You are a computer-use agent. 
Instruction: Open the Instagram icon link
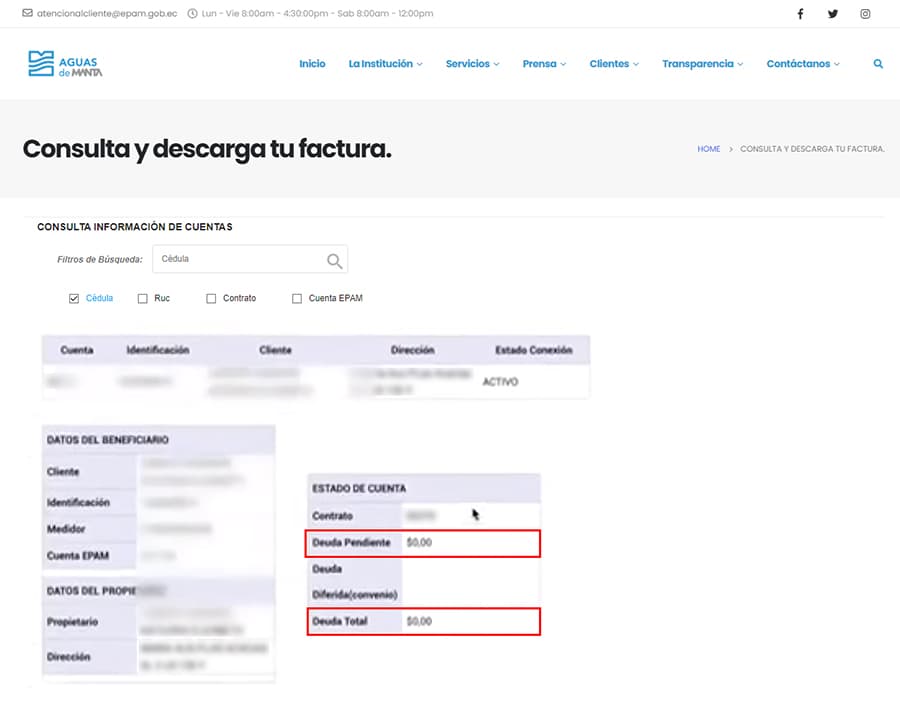pos(866,14)
